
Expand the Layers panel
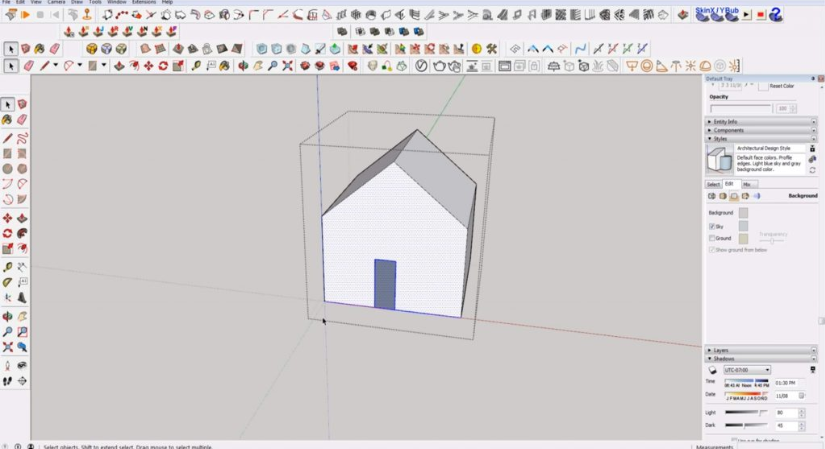761,350
